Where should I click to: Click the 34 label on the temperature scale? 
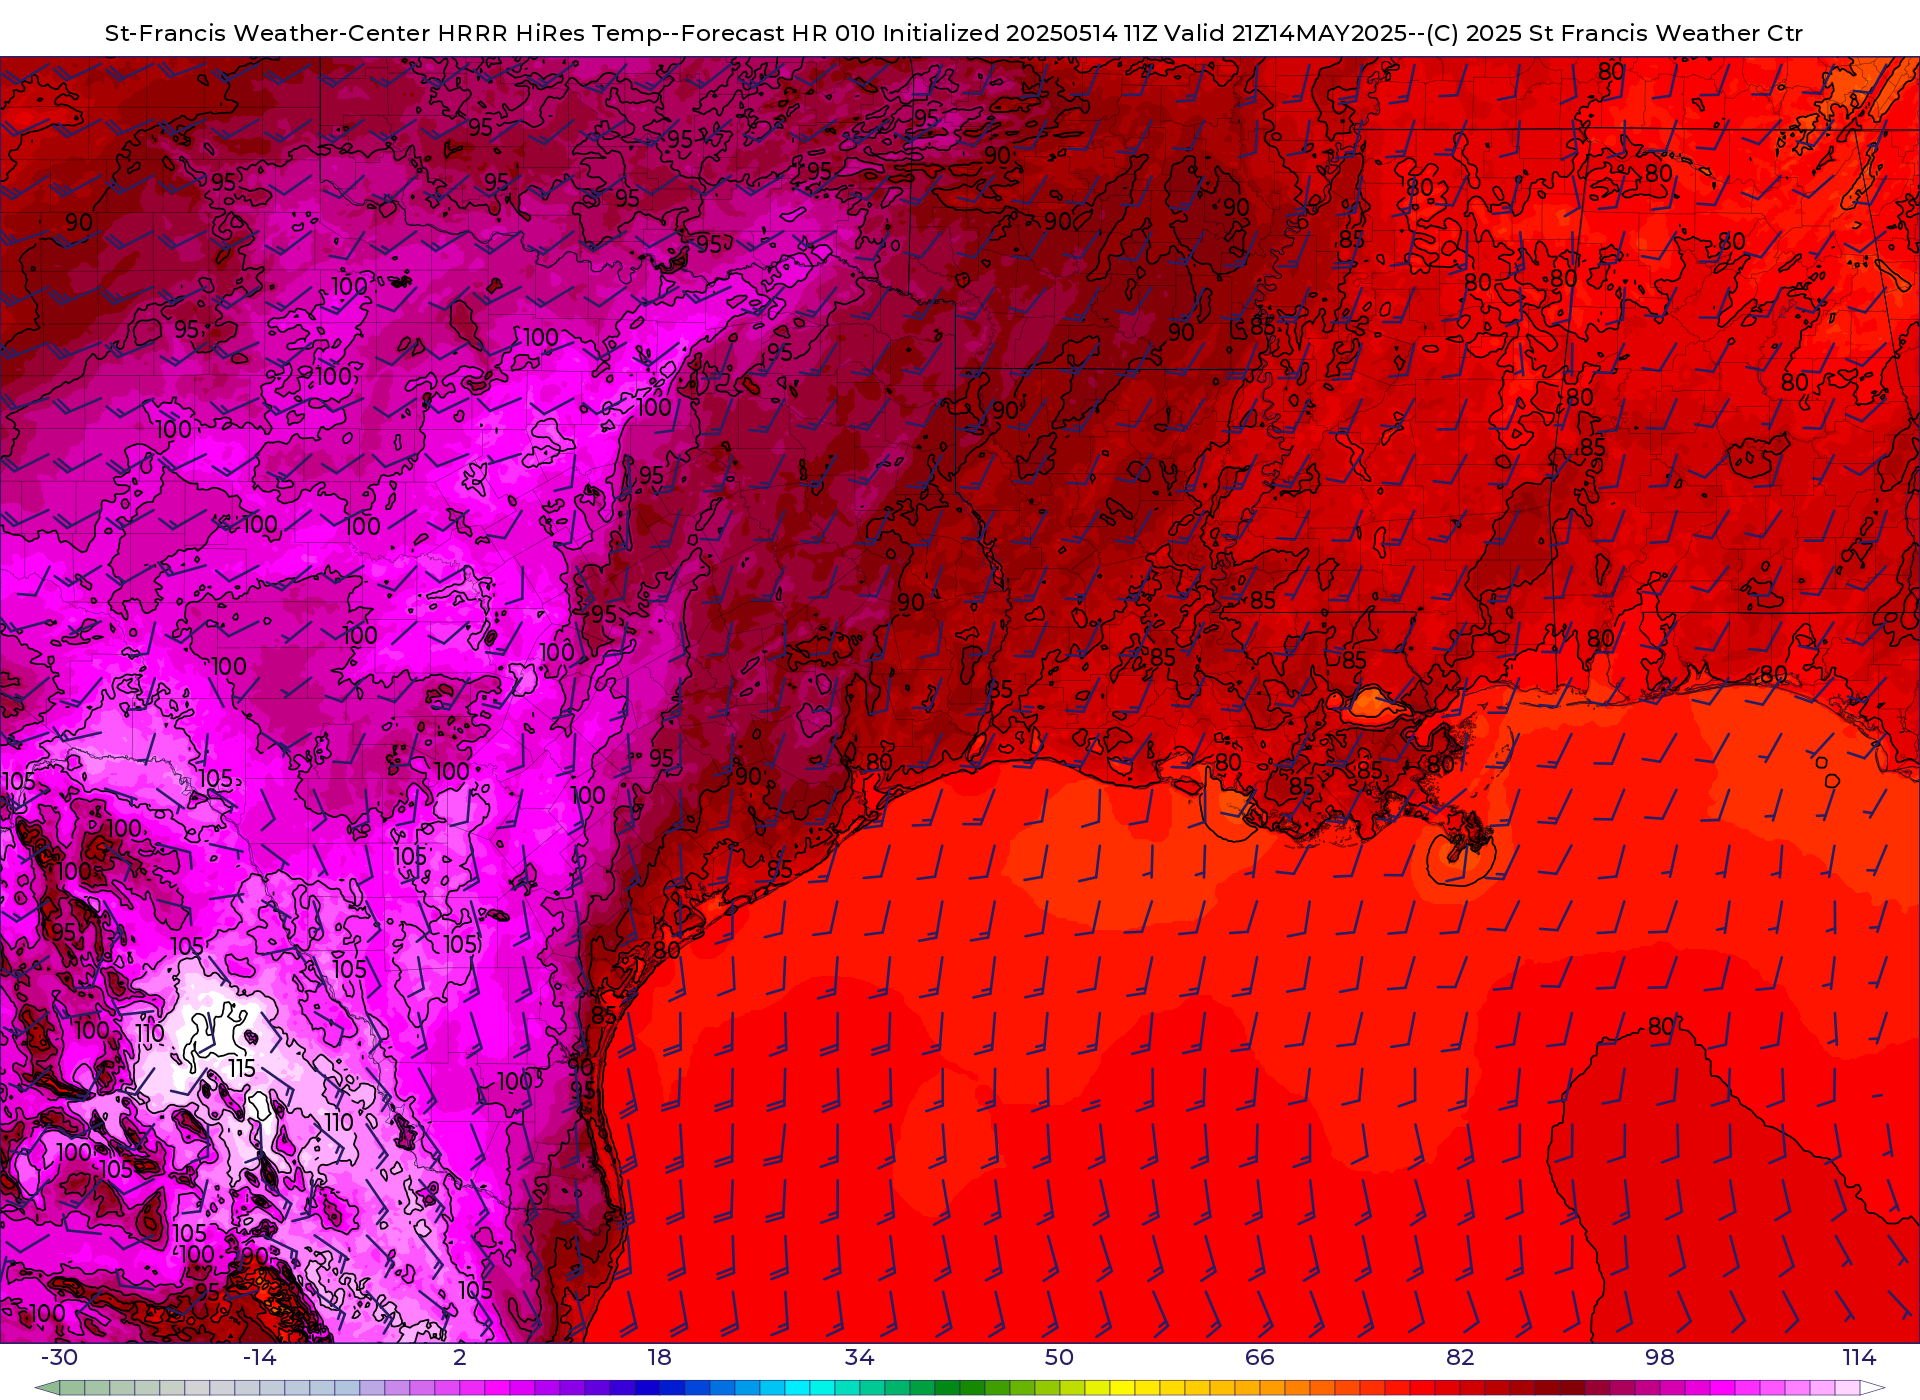point(860,1357)
